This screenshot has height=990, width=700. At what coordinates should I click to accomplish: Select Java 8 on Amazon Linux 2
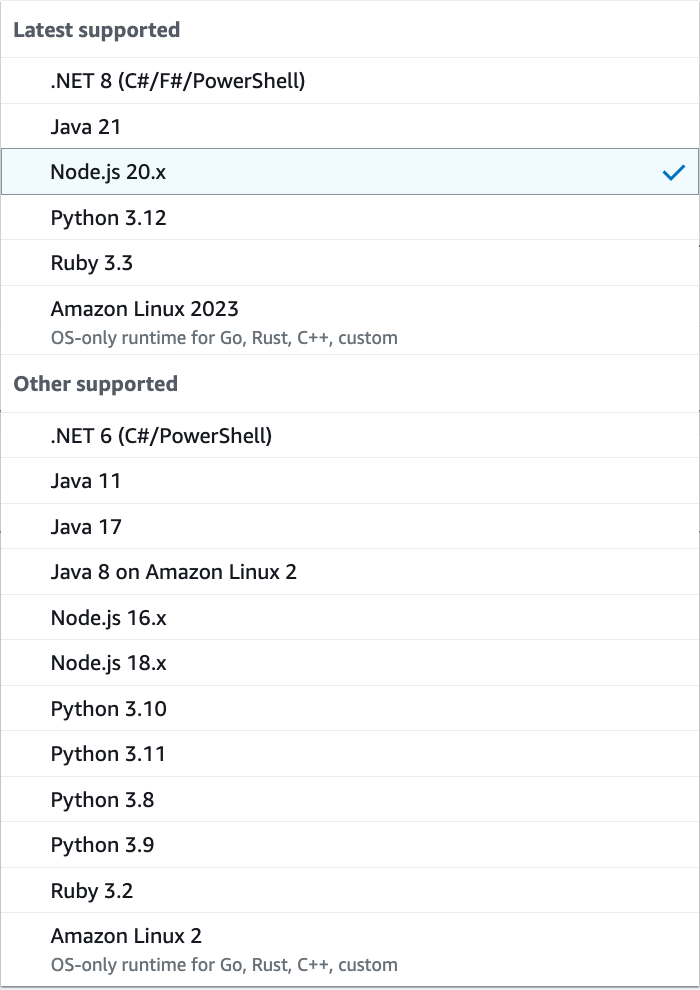point(350,571)
